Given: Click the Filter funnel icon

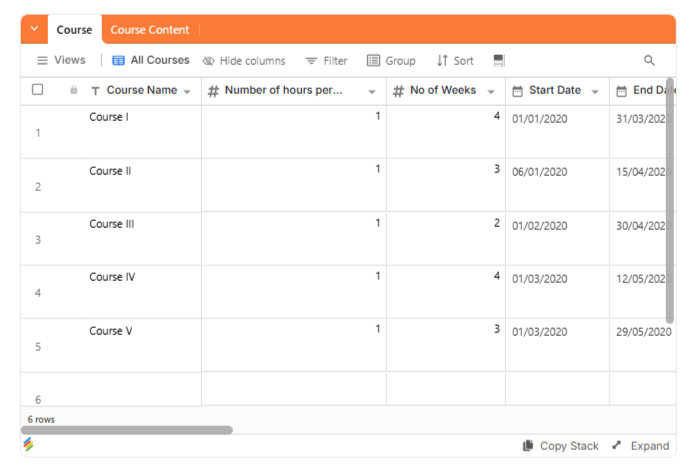Looking at the screenshot, I should (311, 61).
